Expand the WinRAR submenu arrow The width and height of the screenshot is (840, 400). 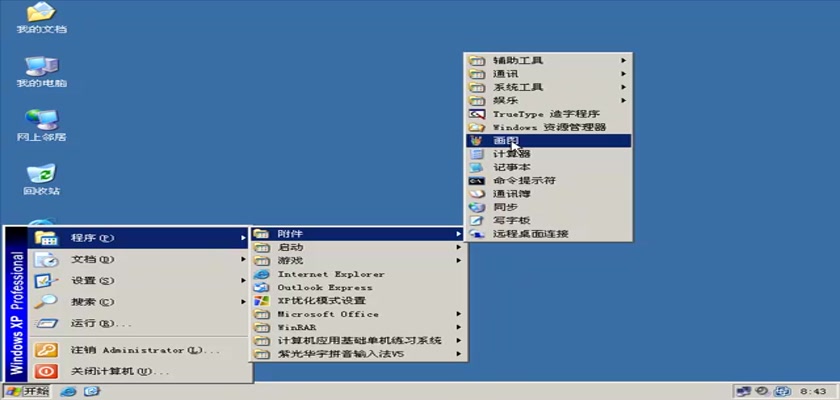coord(459,327)
